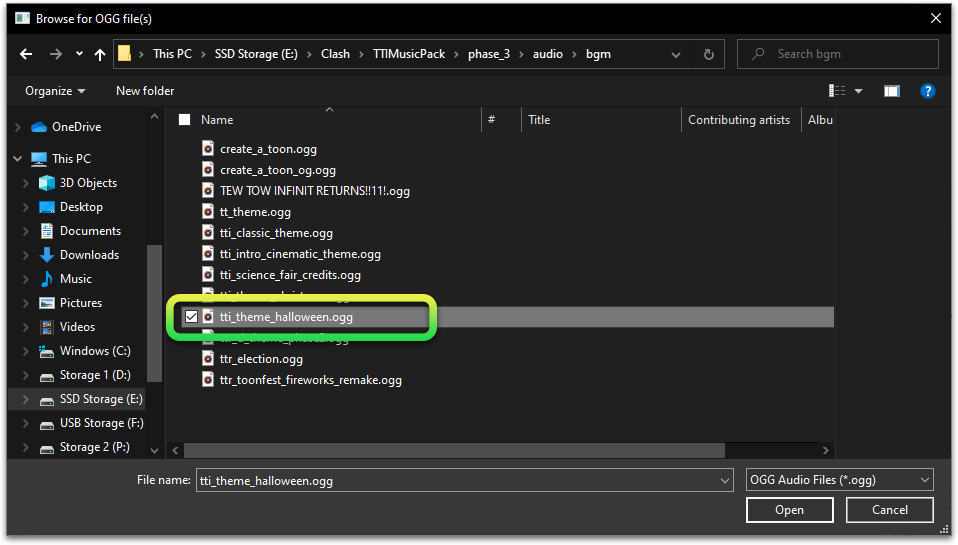Image resolution: width=958 pixels, height=545 pixels.
Task: Select create_a_toon_og.ogg file
Action: (278, 170)
